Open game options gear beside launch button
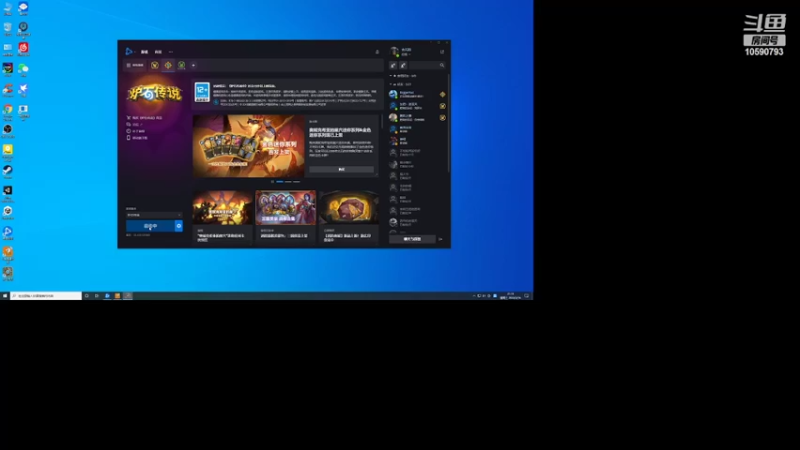 pyautogui.click(x=179, y=226)
